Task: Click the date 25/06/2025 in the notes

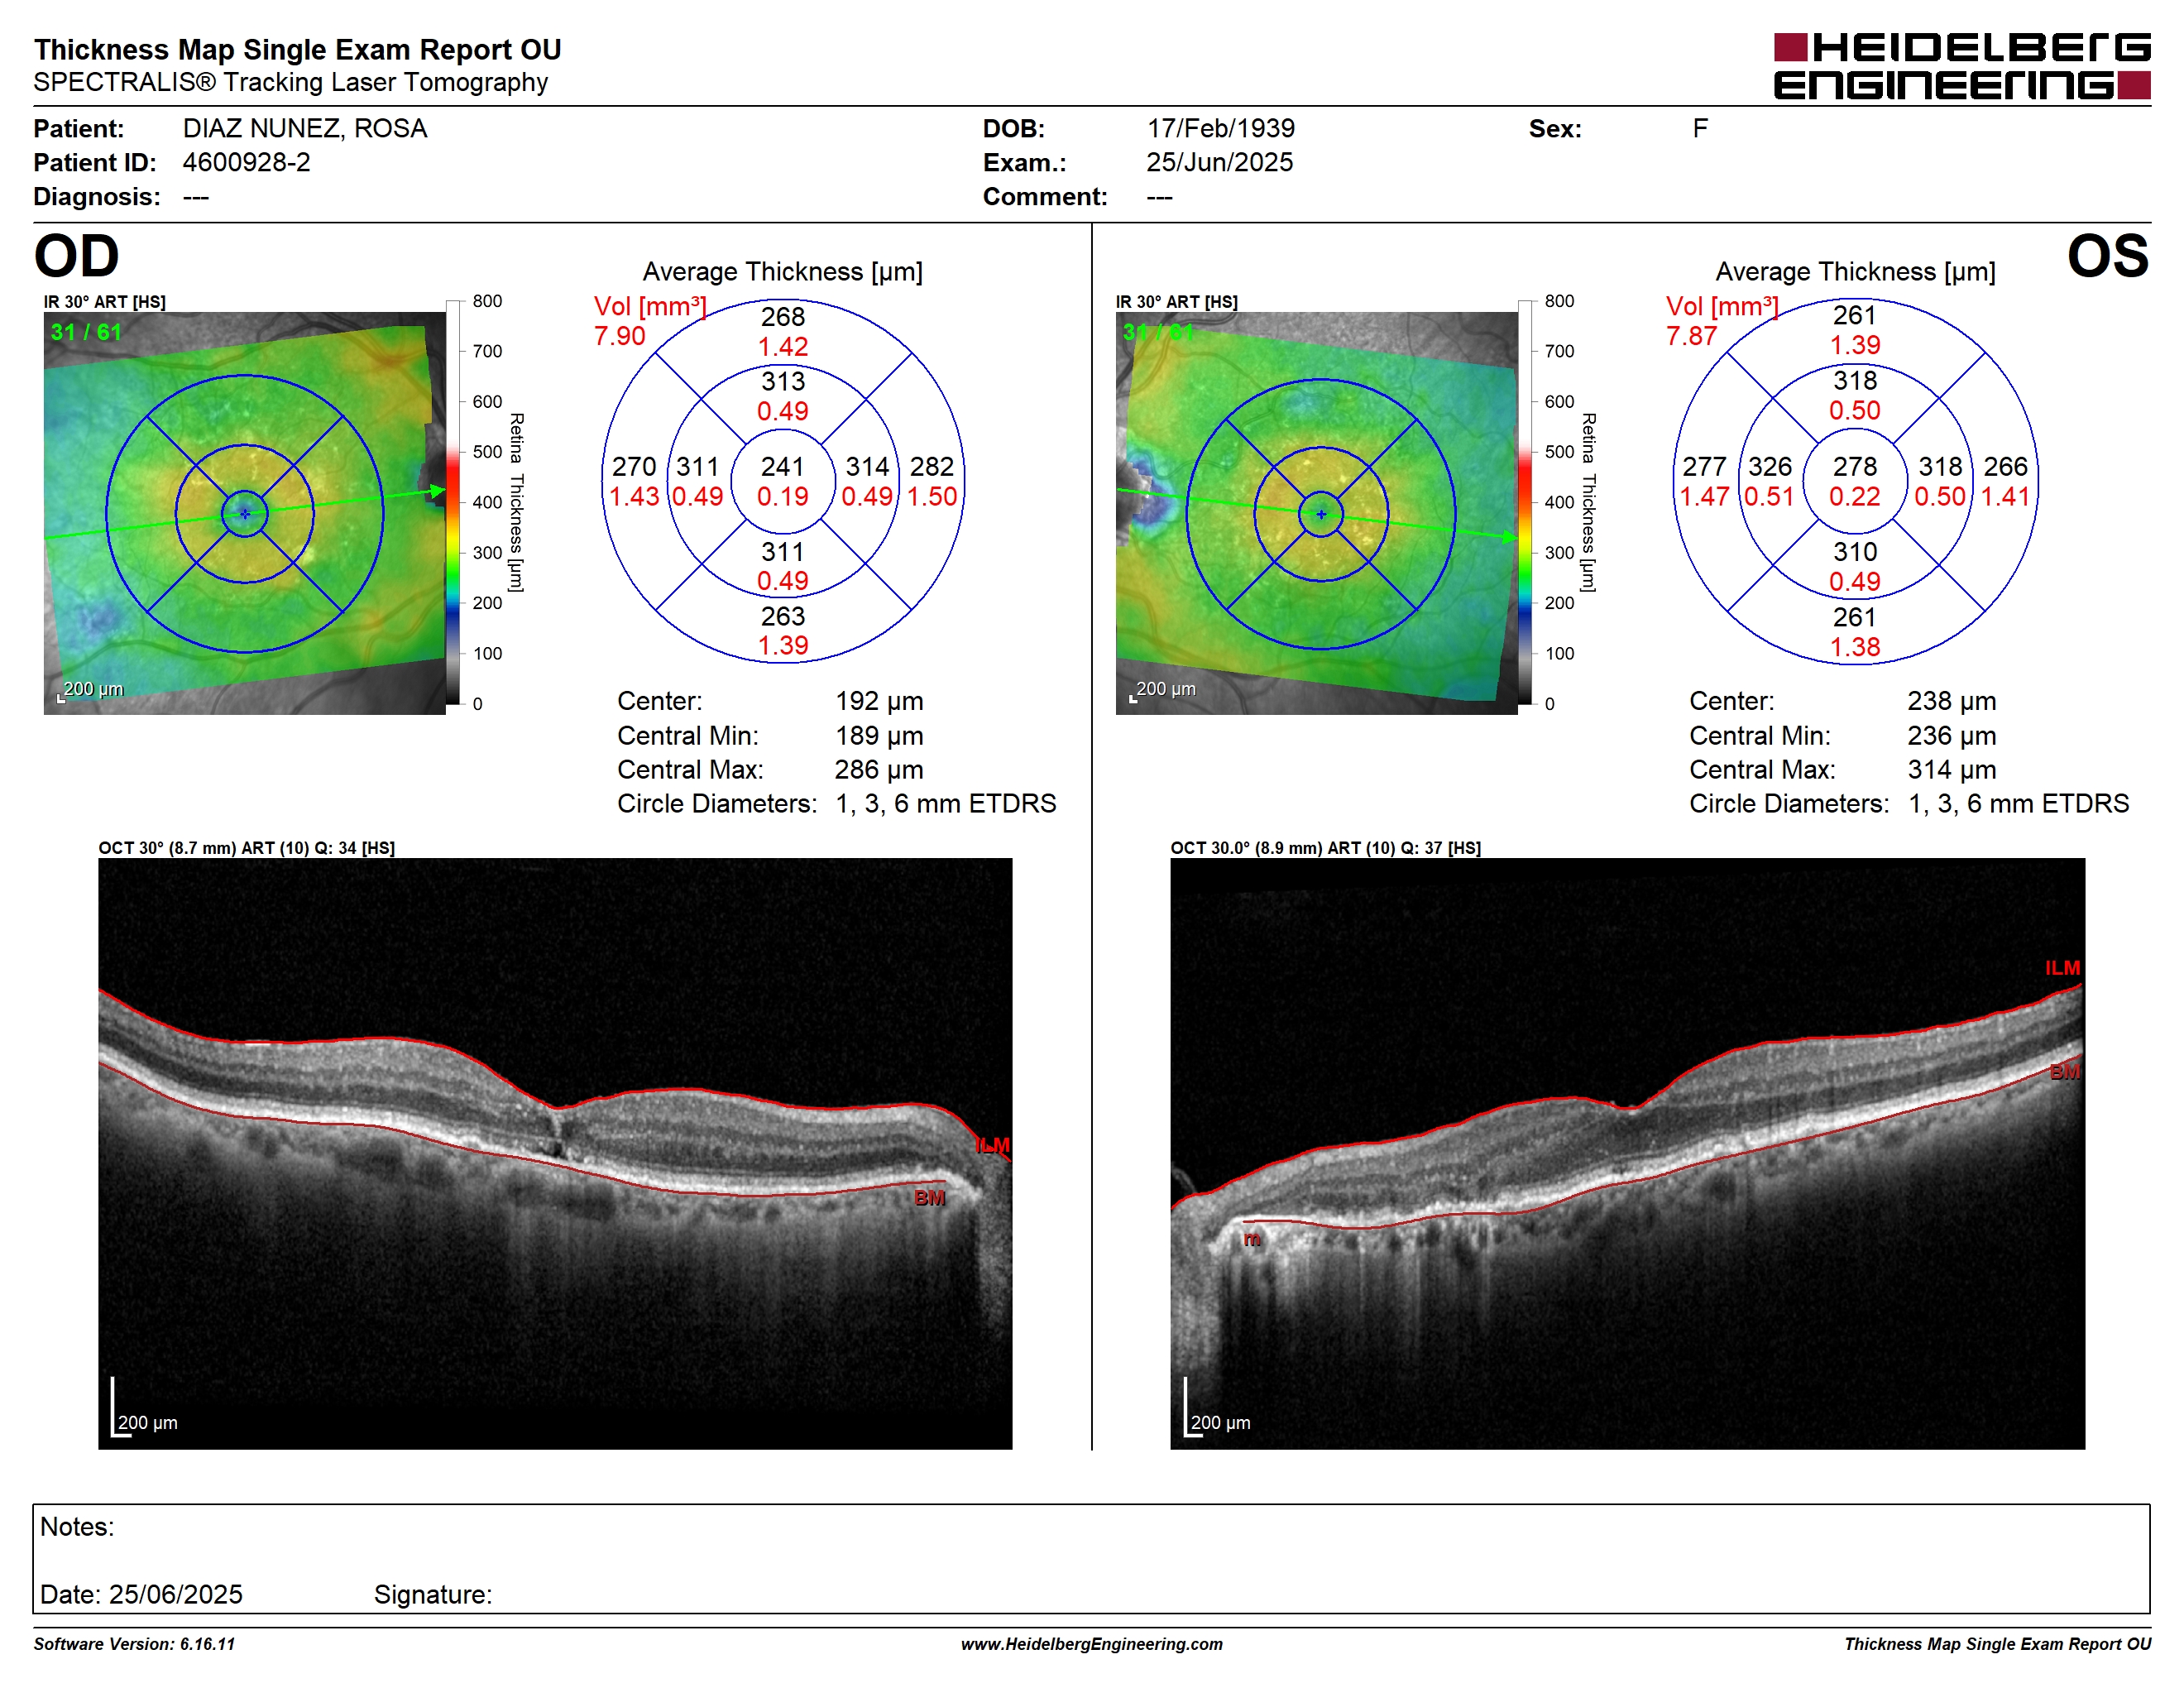Action: pyautogui.click(x=176, y=1594)
